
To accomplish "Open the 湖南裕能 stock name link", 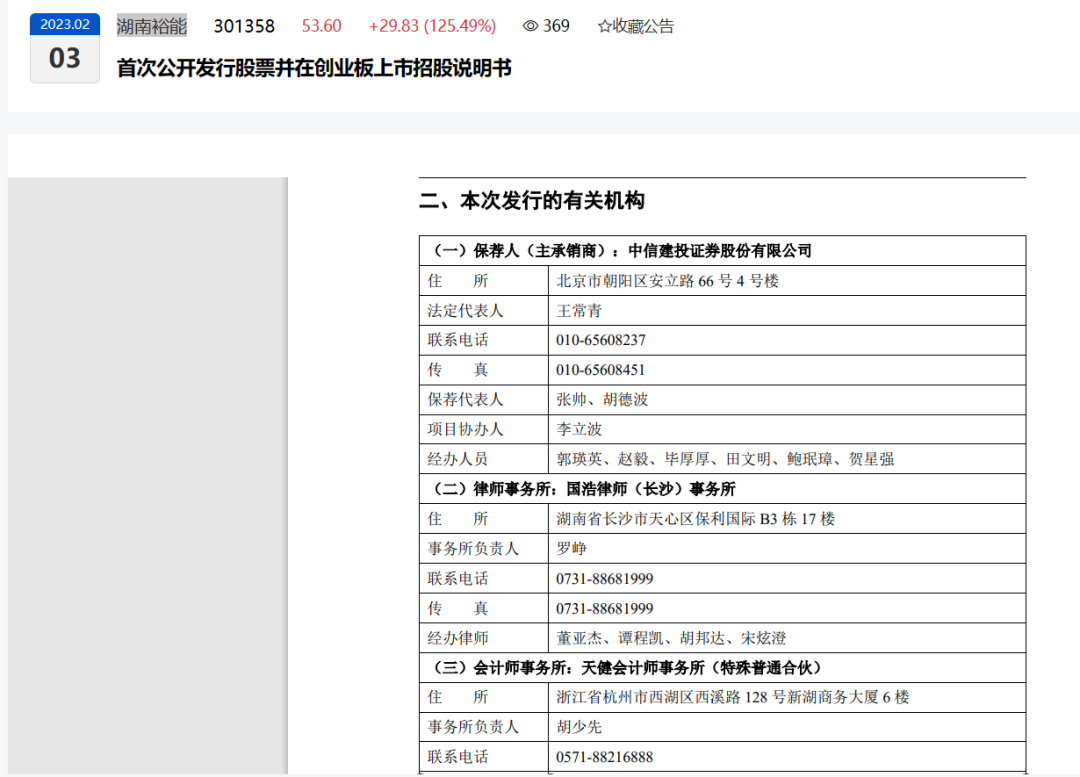I will [x=152, y=26].
